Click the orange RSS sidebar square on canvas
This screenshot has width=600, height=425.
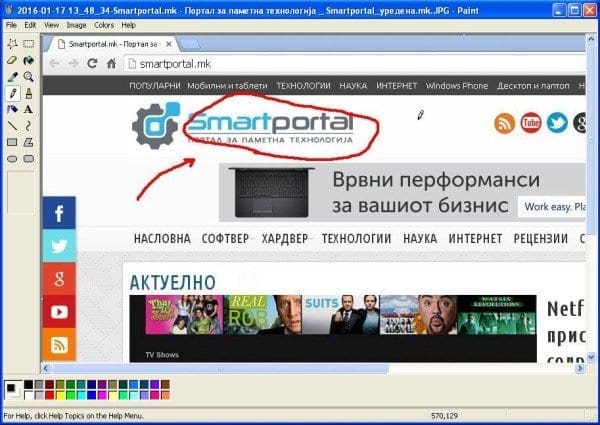click(x=59, y=345)
